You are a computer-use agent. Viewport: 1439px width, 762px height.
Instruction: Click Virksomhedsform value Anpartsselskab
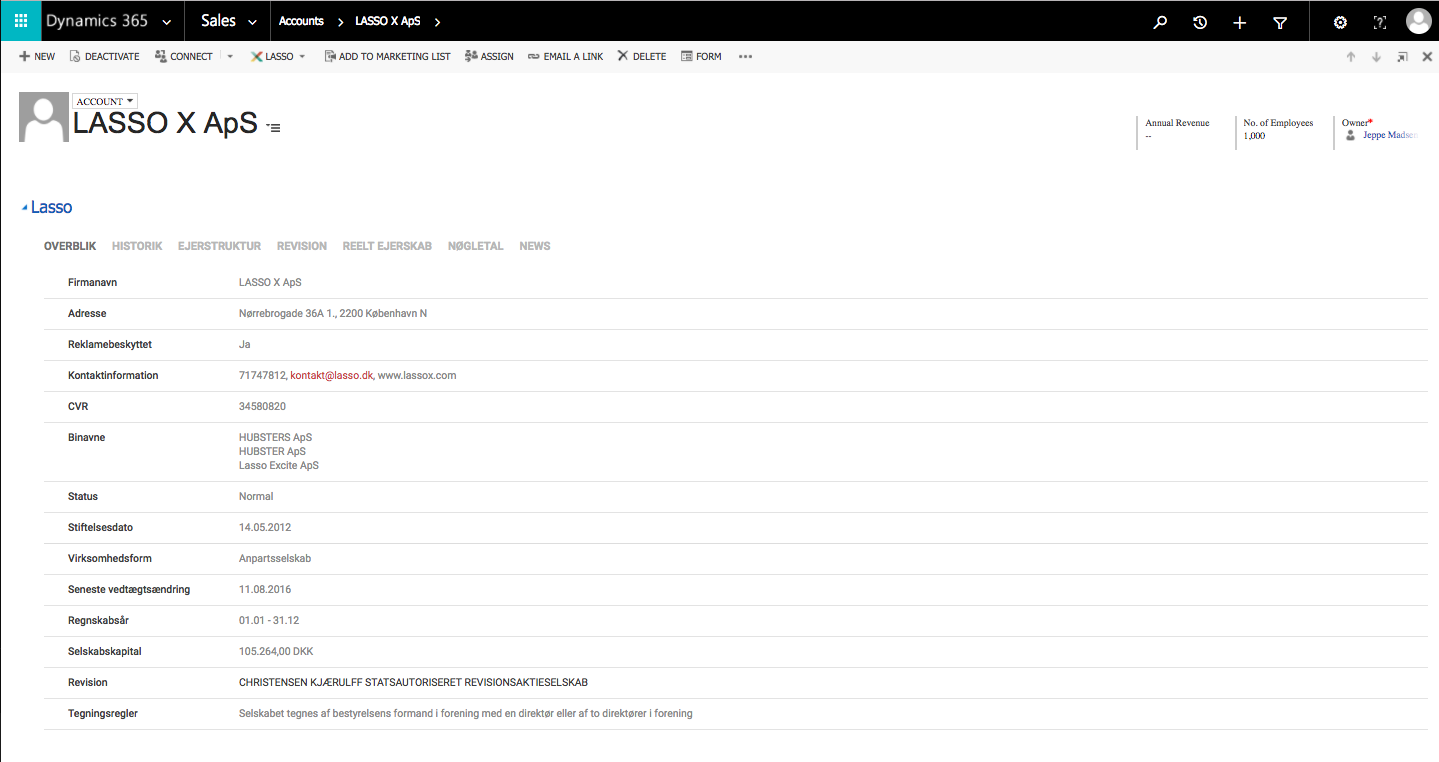(275, 558)
